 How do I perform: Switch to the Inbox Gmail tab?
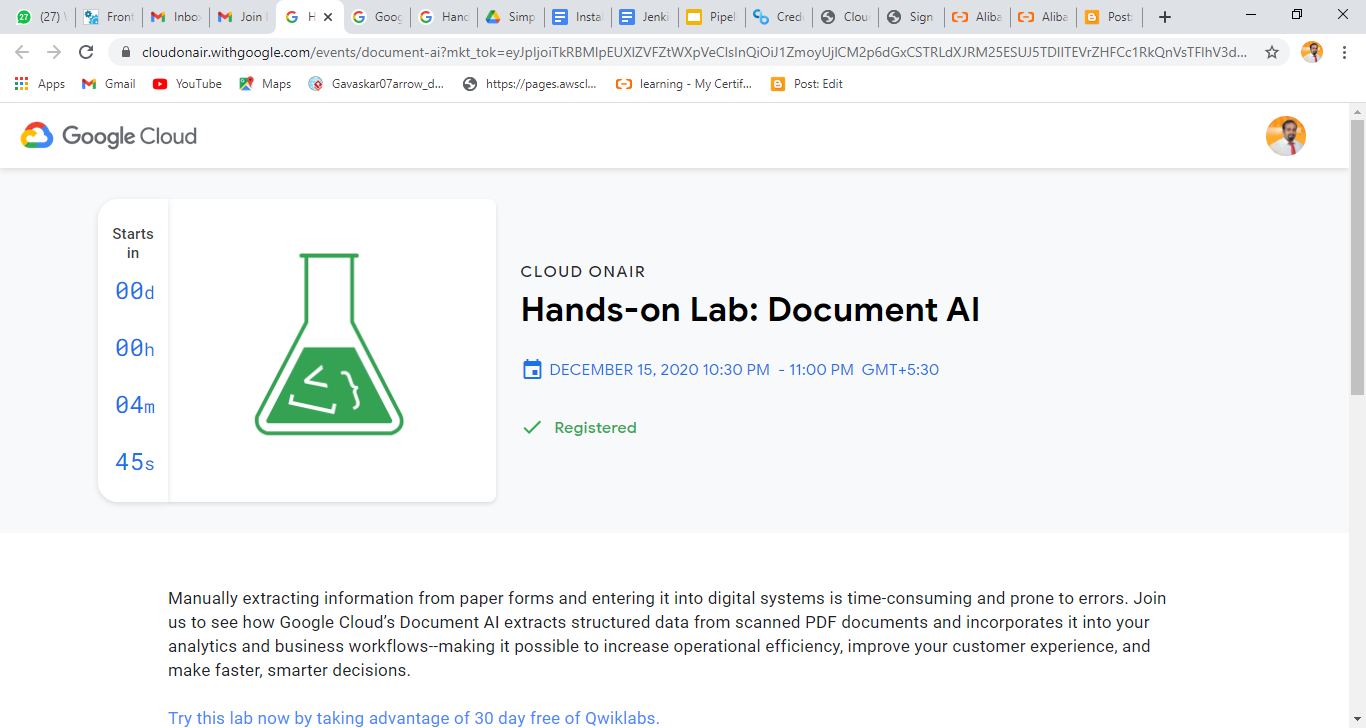tap(175, 17)
